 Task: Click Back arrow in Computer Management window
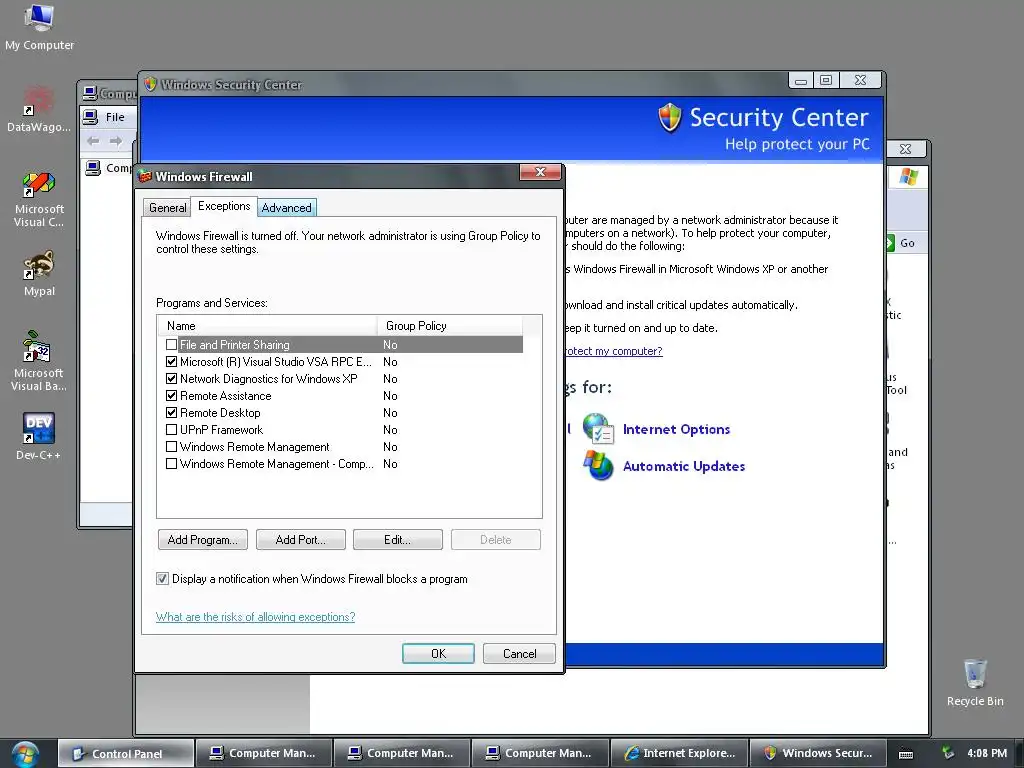(x=93, y=140)
